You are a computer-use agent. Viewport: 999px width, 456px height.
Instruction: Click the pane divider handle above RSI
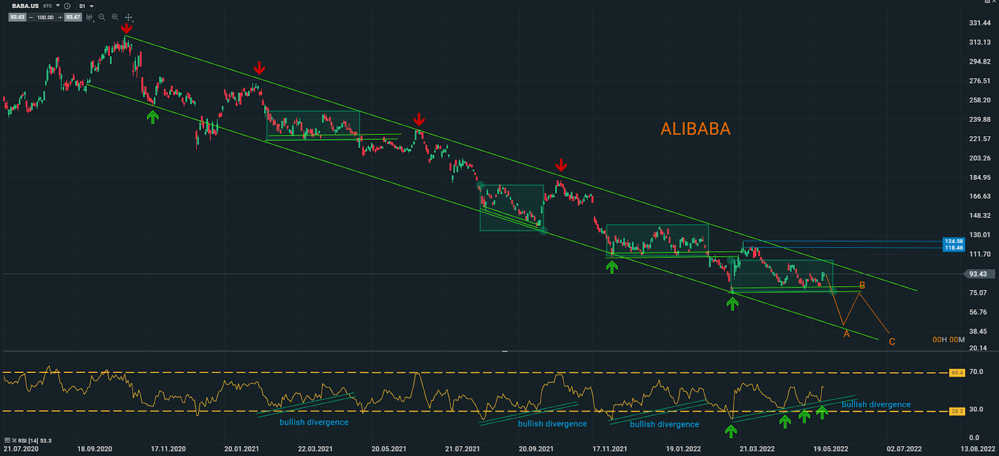[505, 352]
